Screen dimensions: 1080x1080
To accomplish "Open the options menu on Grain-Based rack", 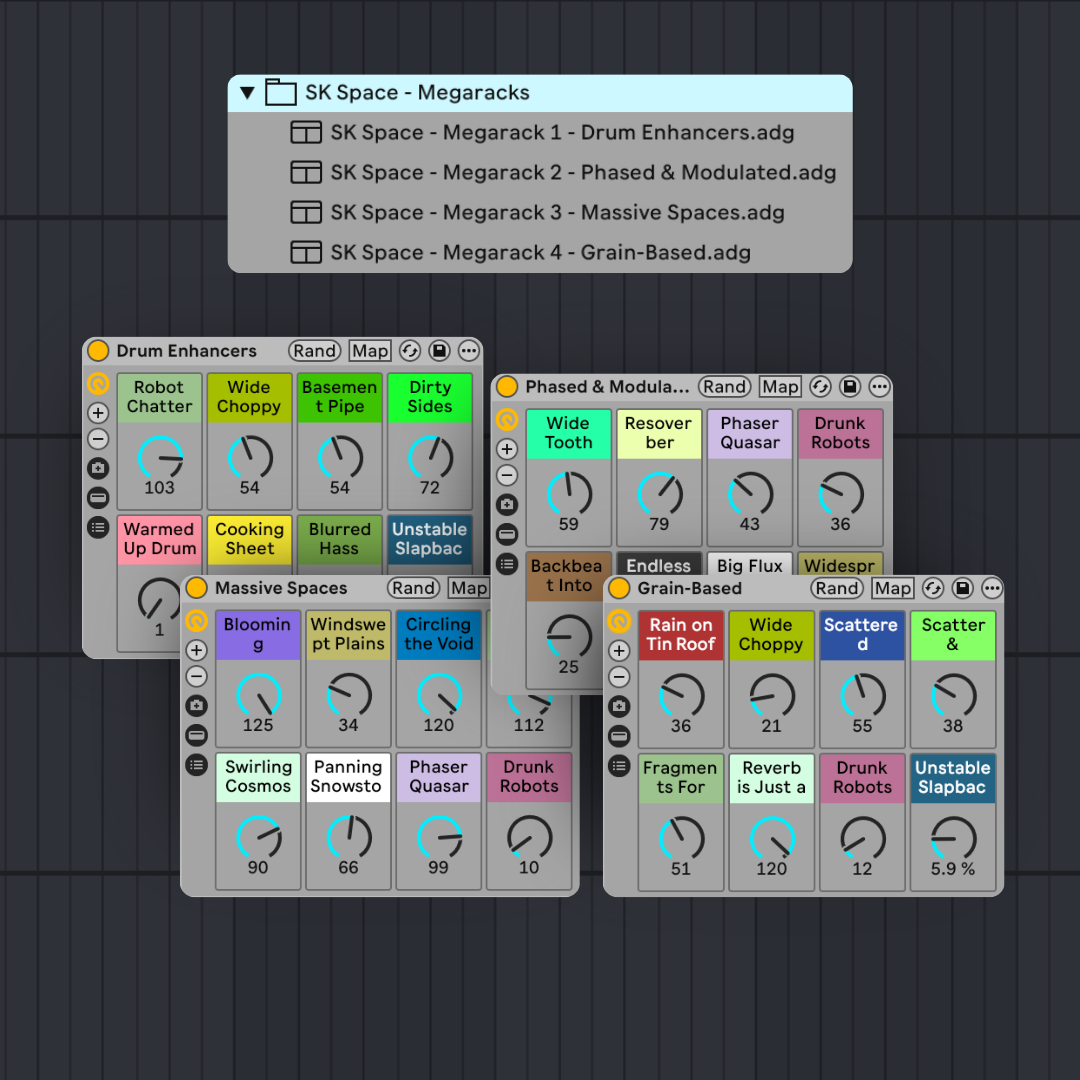I will tap(991, 588).
